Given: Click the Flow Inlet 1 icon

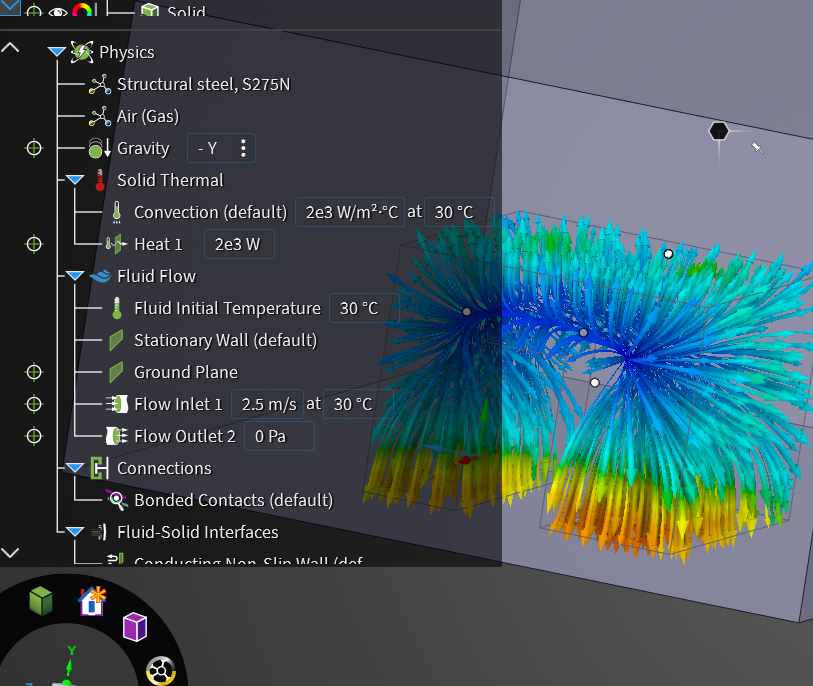Looking at the screenshot, I should point(116,404).
